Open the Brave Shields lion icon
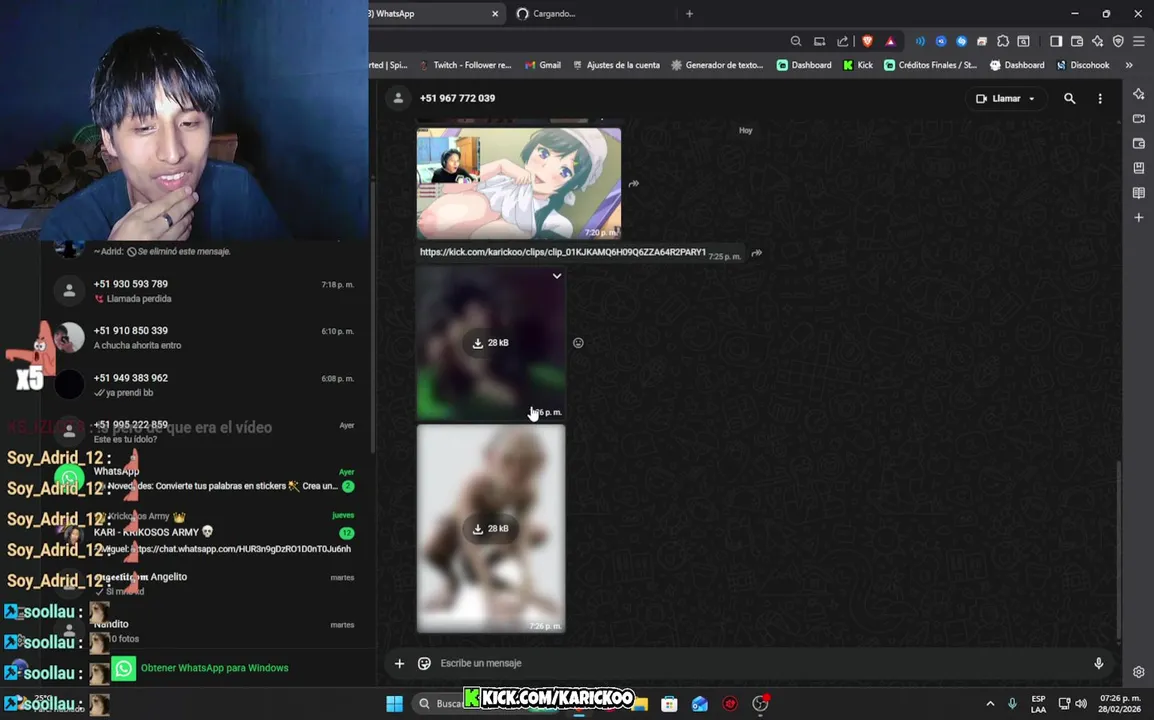 (x=867, y=41)
